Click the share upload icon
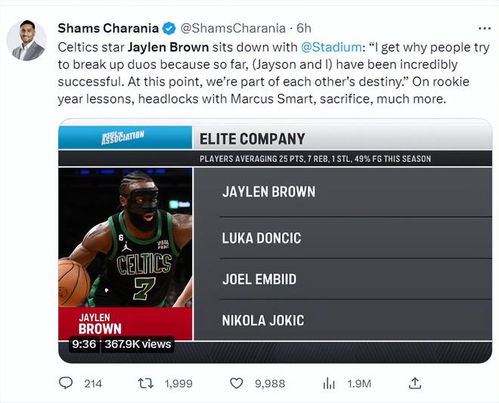Screen dimensions: 499x403 pyautogui.click(x=415, y=383)
